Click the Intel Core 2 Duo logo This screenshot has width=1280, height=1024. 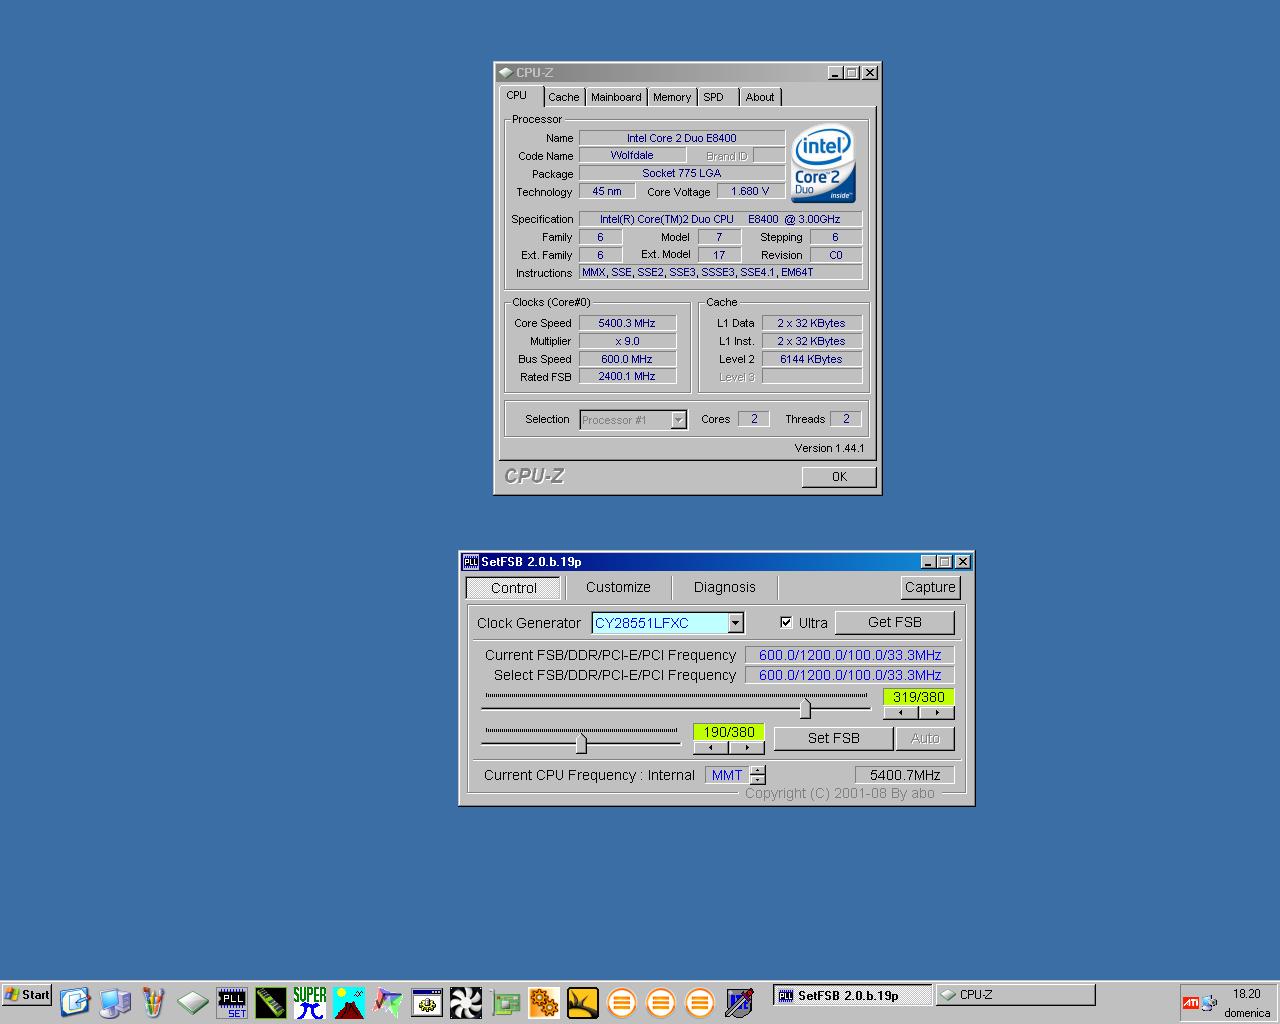click(823, 164)
